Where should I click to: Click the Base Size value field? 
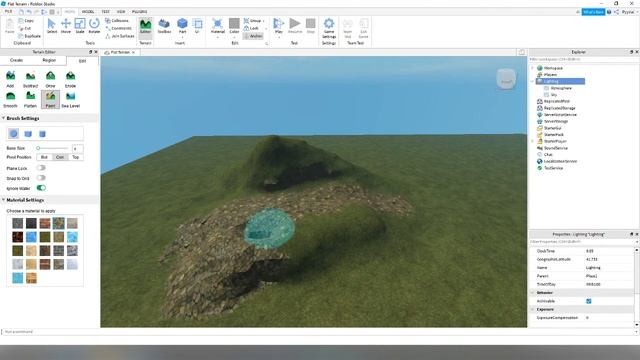[77, 148]
